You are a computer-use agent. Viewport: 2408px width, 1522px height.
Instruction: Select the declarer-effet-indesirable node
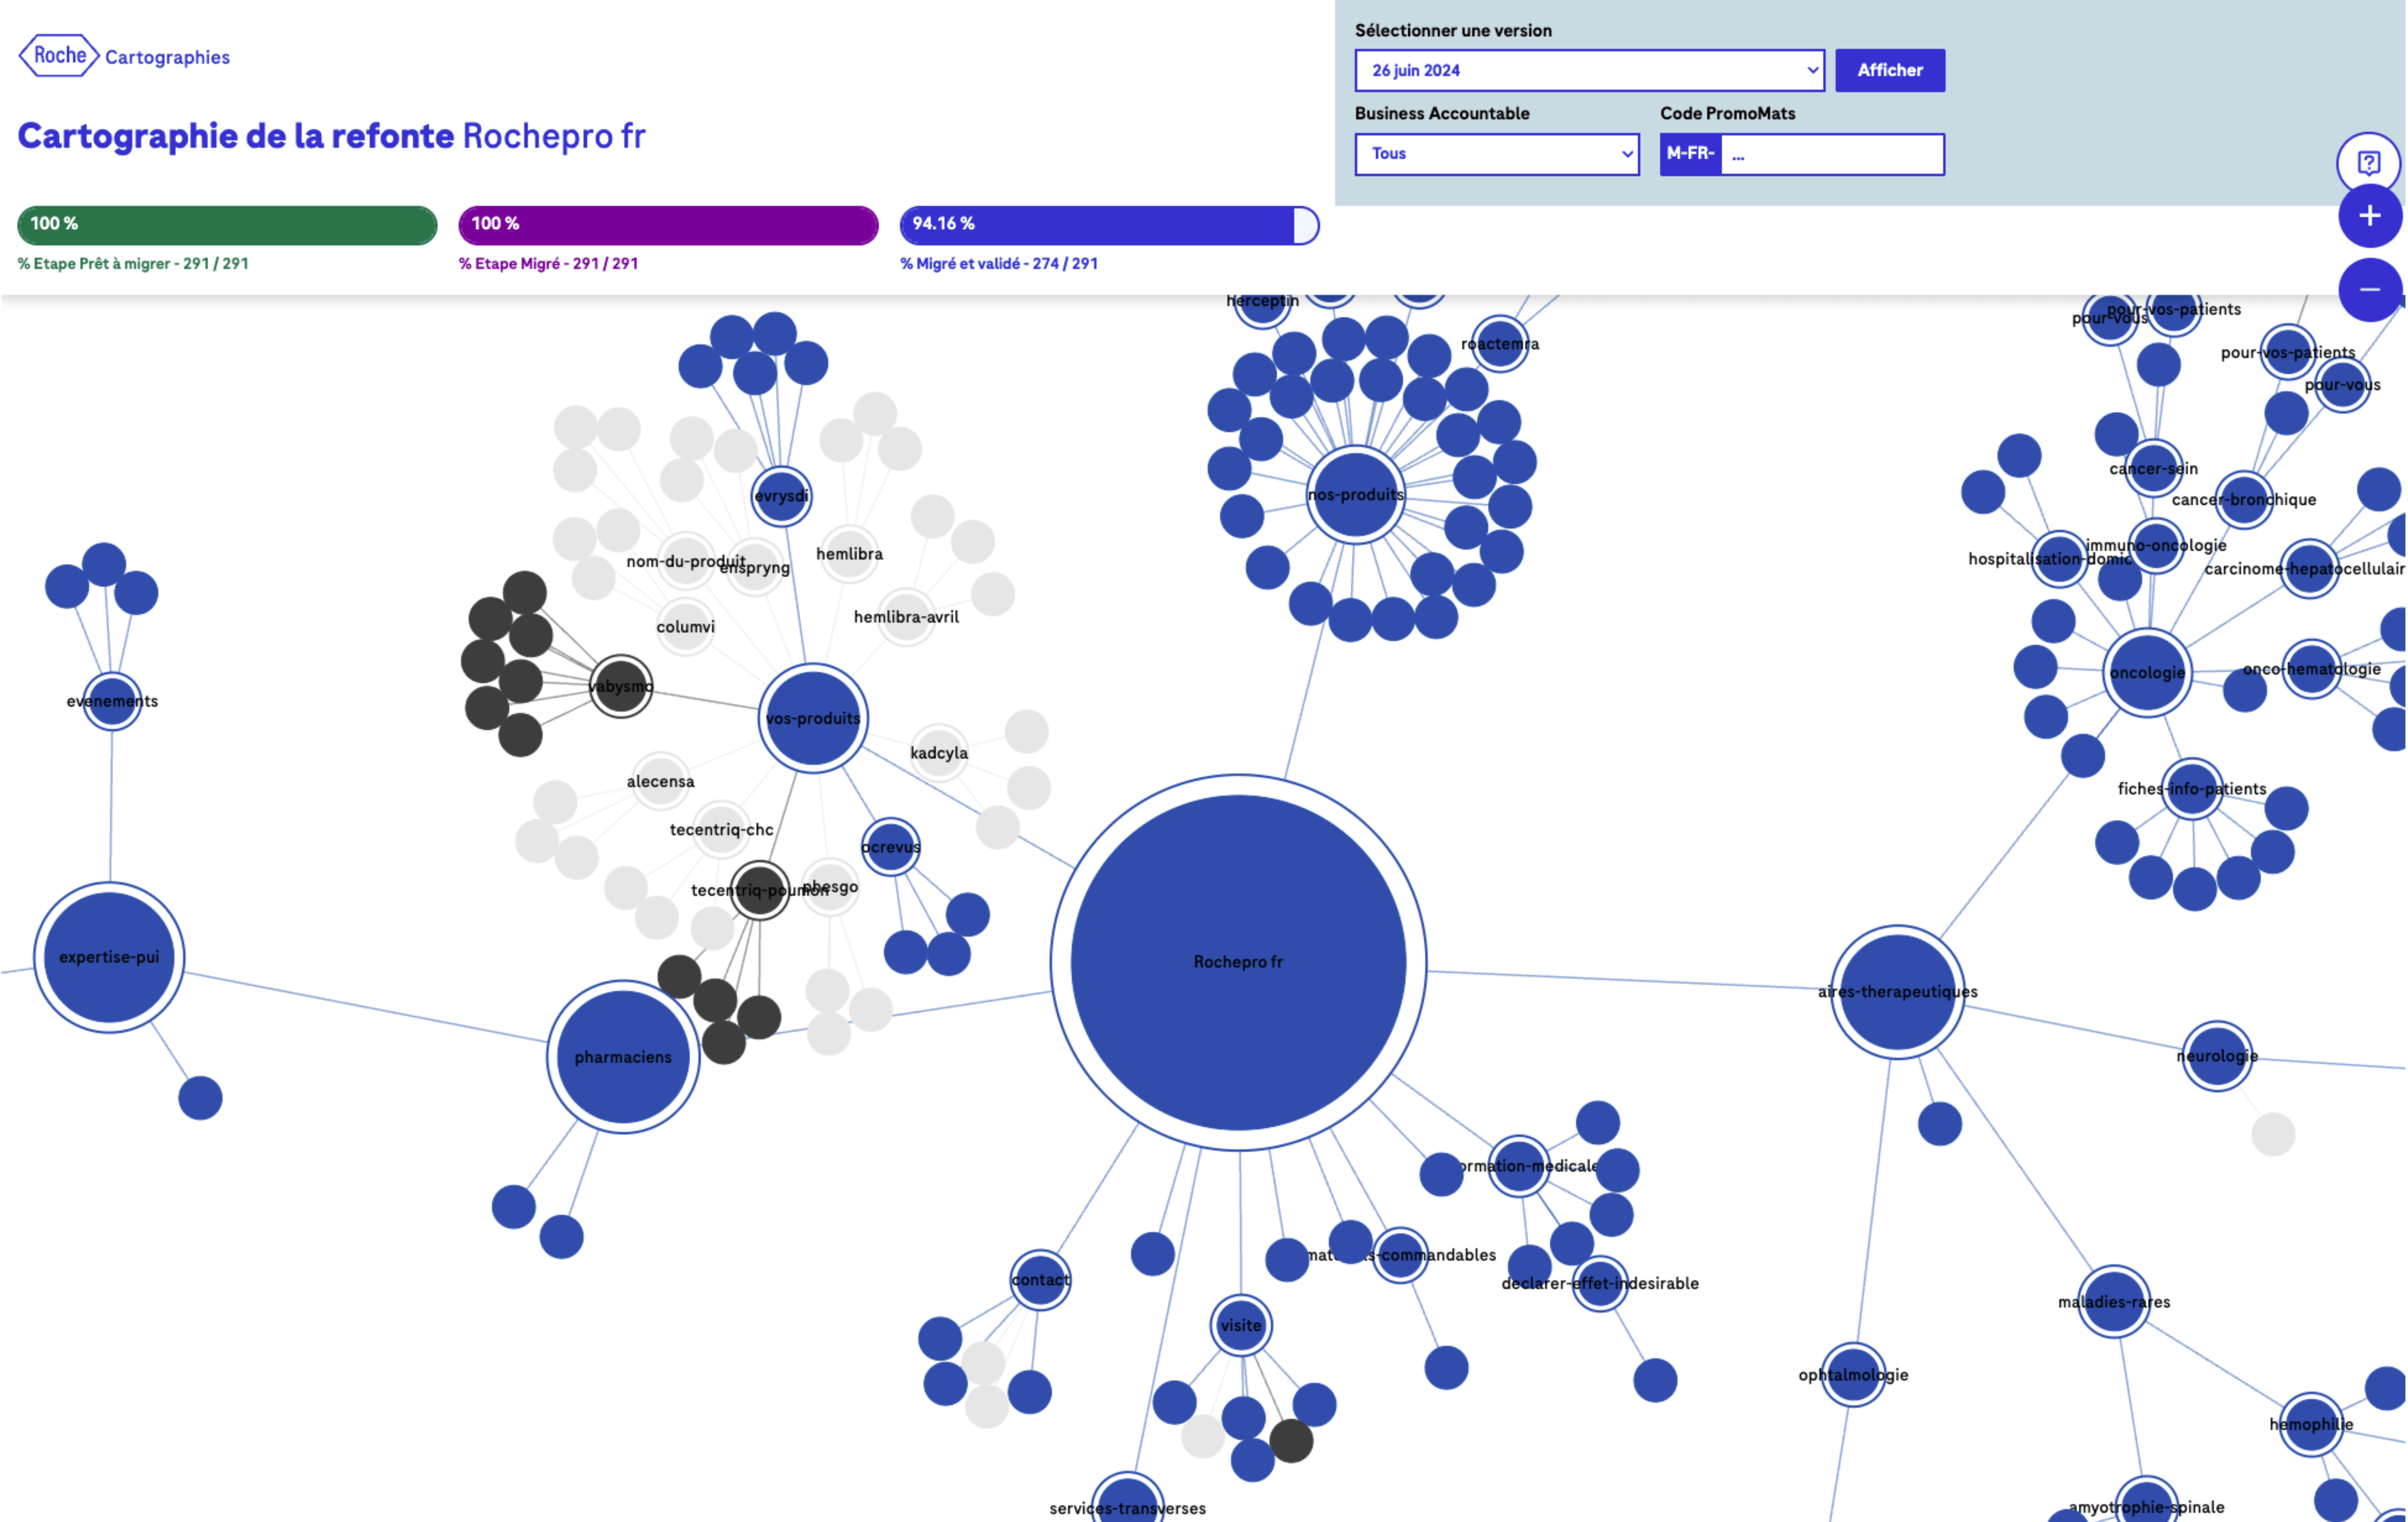coord(1600,1284)
